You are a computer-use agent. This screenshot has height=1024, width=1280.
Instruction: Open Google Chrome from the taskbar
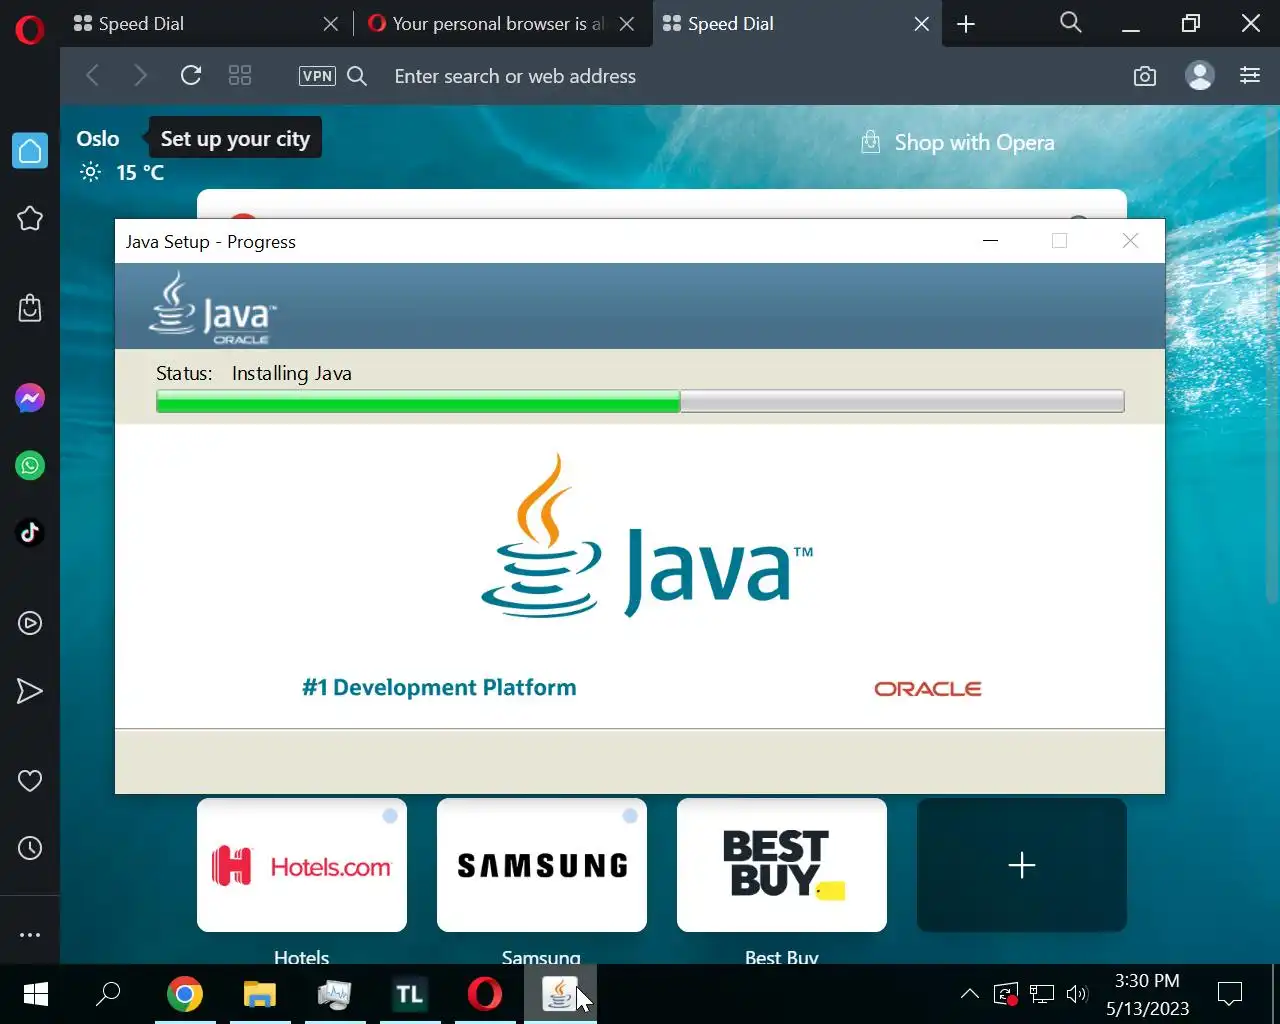coord(185,994)
